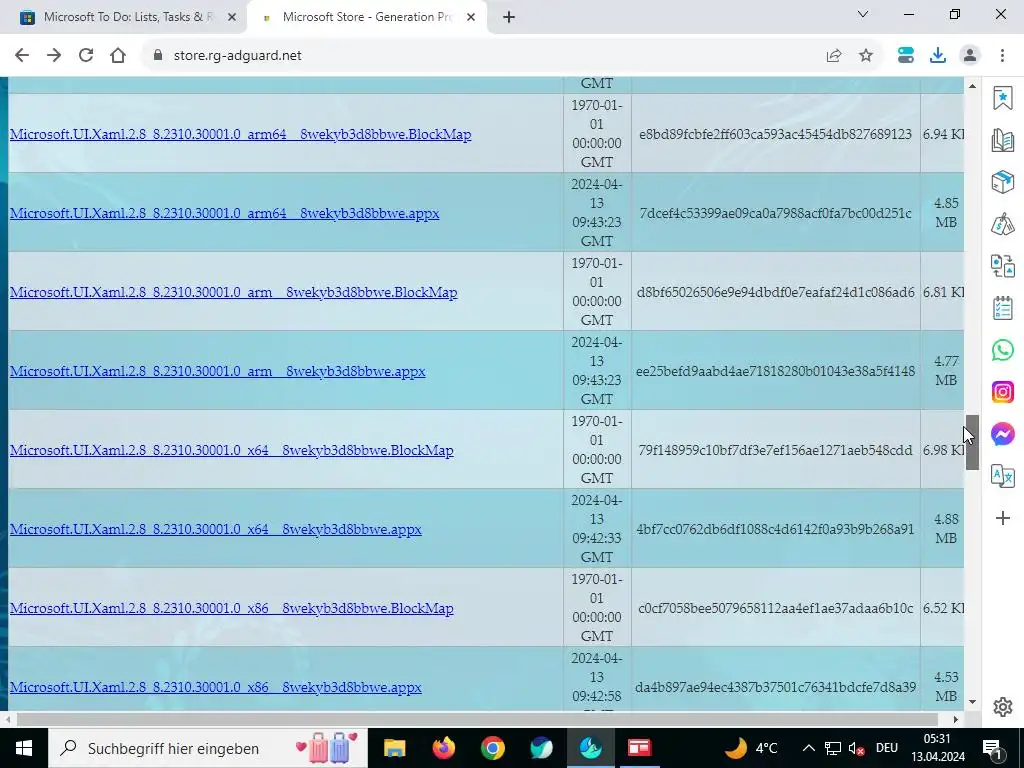Download the x86 BlockMap file link

231,609
